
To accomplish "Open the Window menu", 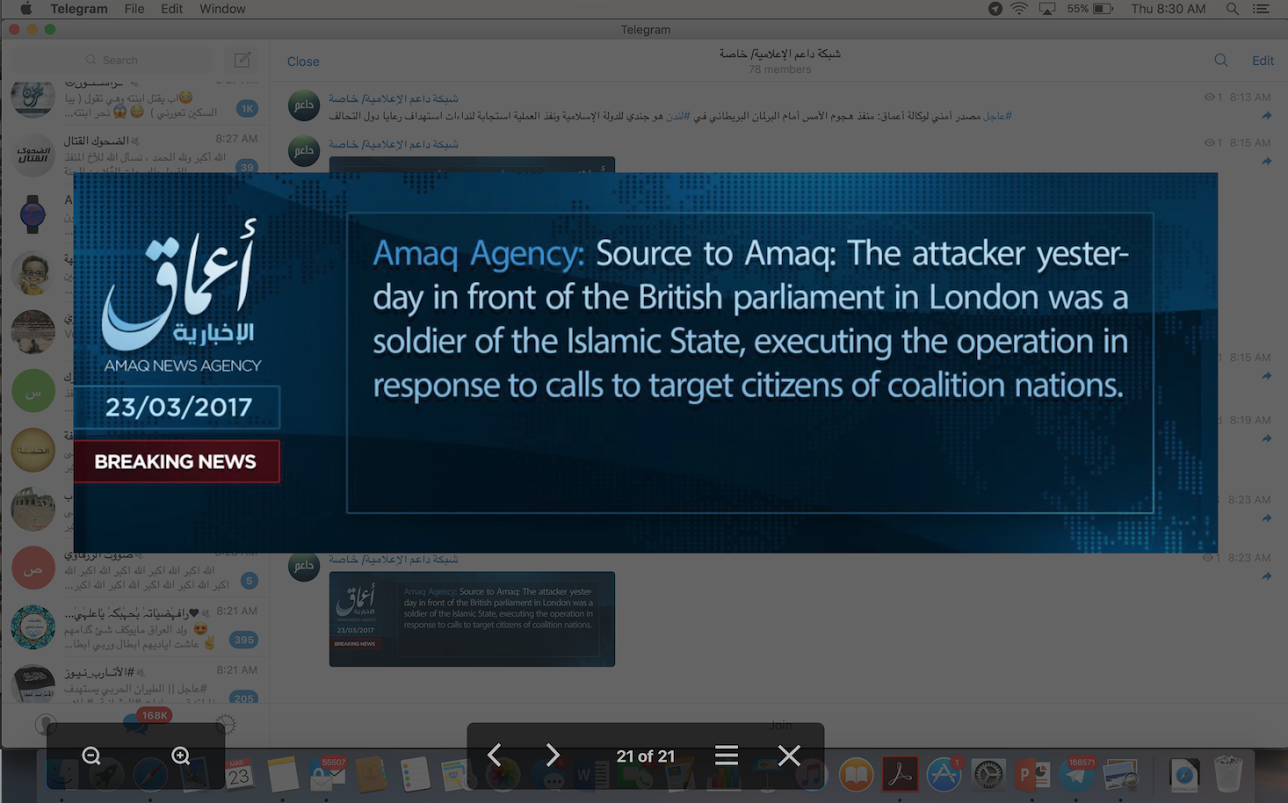I will pos(222,9).
